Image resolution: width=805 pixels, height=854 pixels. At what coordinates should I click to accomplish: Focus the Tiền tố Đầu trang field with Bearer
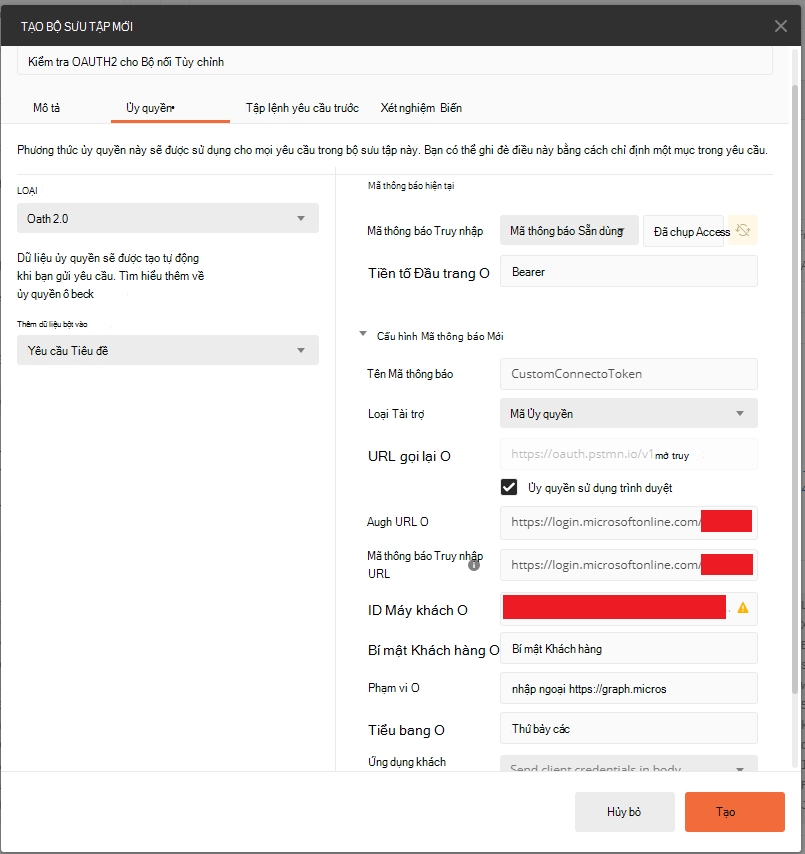pos(629,271)
